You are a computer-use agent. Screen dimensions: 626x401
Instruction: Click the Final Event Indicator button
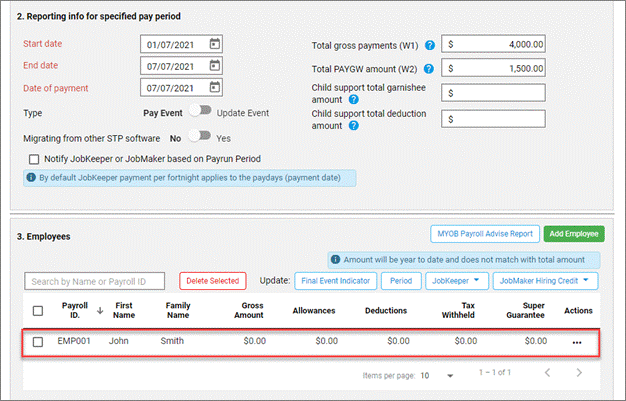[x=335, y=281]
